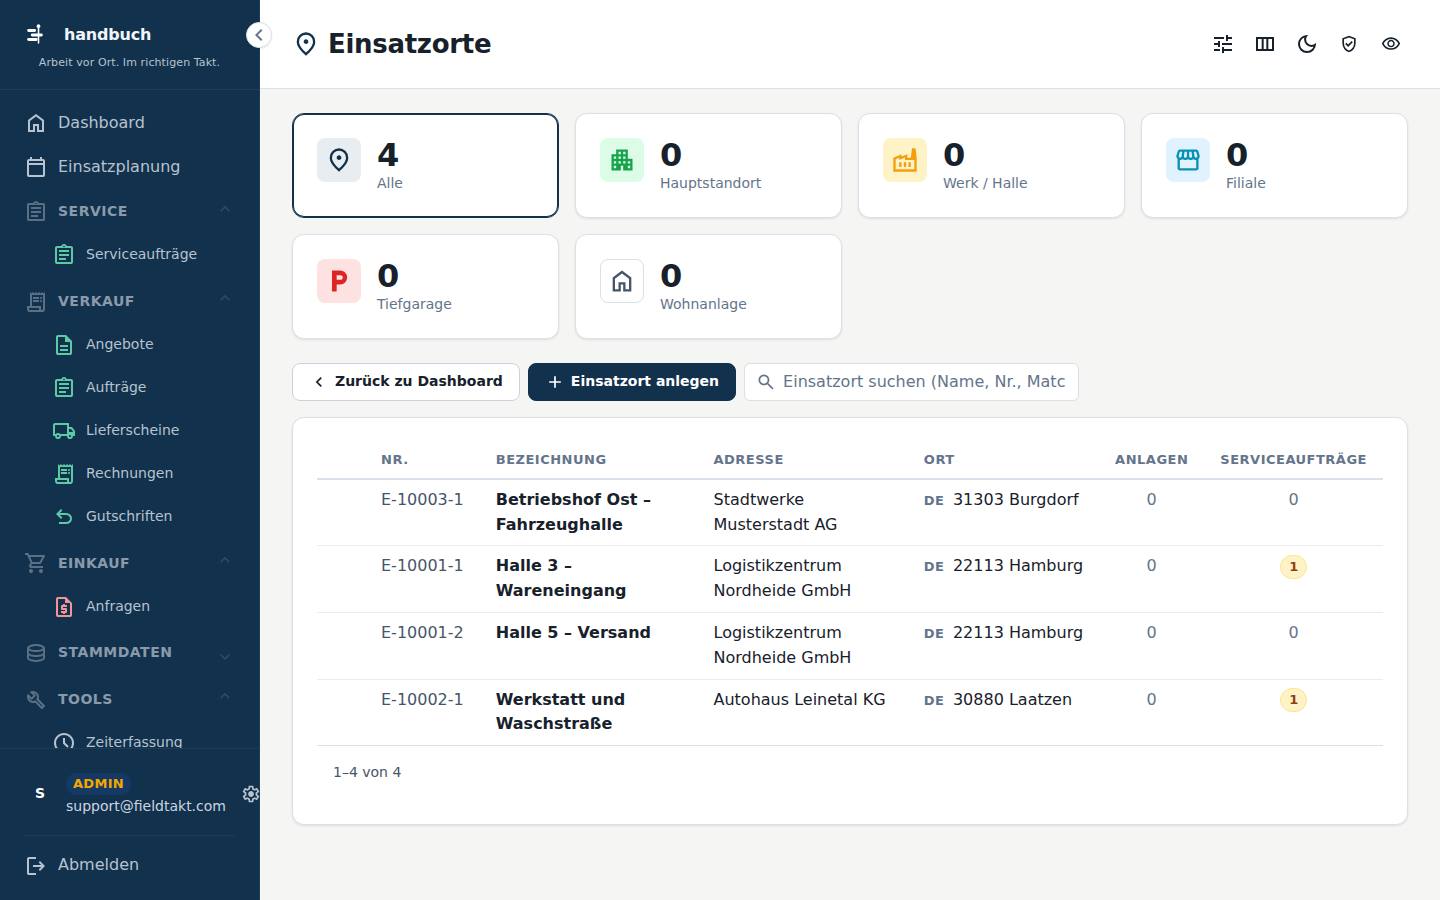
Task: Filter by Werk / Halle card
Action: (x=991, y=165)
